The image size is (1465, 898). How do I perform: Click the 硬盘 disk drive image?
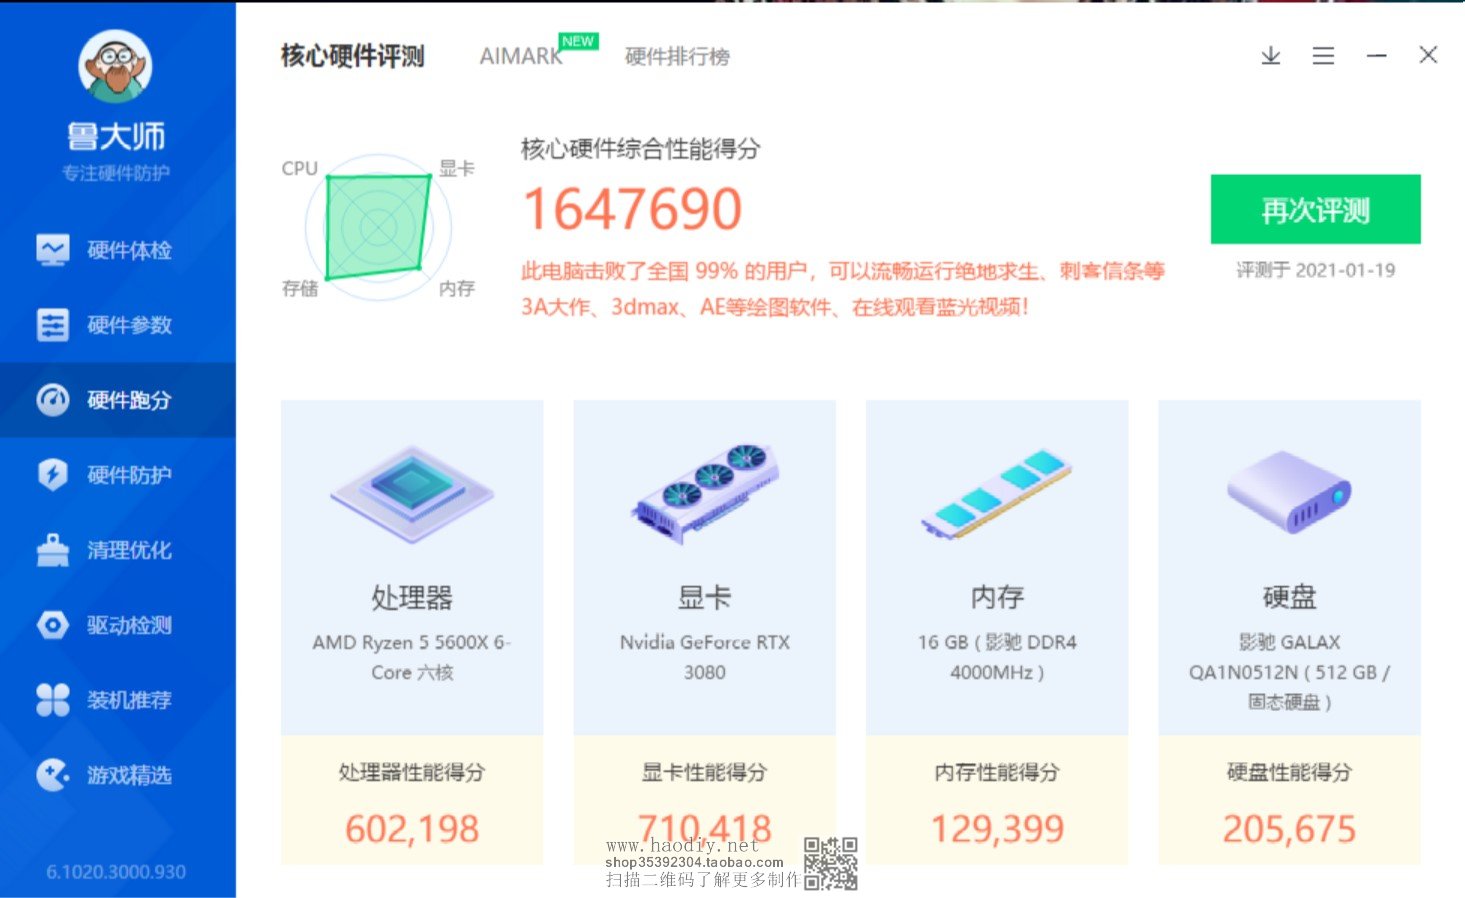click(x=1289, y=492)
